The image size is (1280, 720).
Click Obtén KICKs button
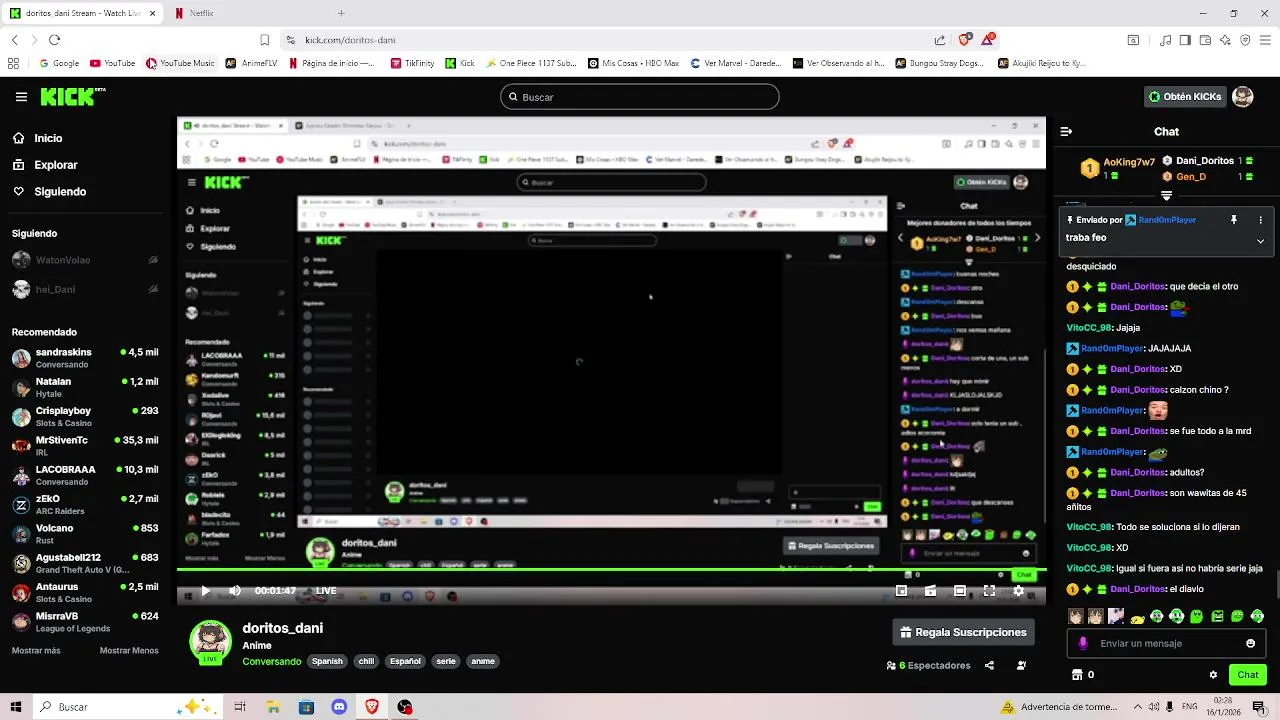tap(1185, 97)
